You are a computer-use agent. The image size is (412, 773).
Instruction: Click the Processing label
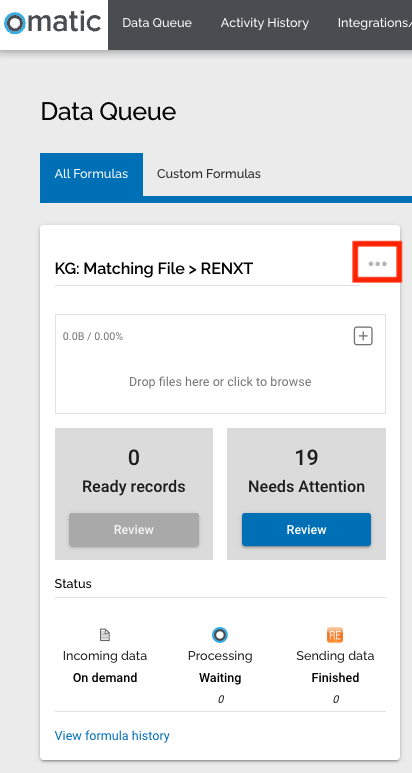[x=220, y=656]
